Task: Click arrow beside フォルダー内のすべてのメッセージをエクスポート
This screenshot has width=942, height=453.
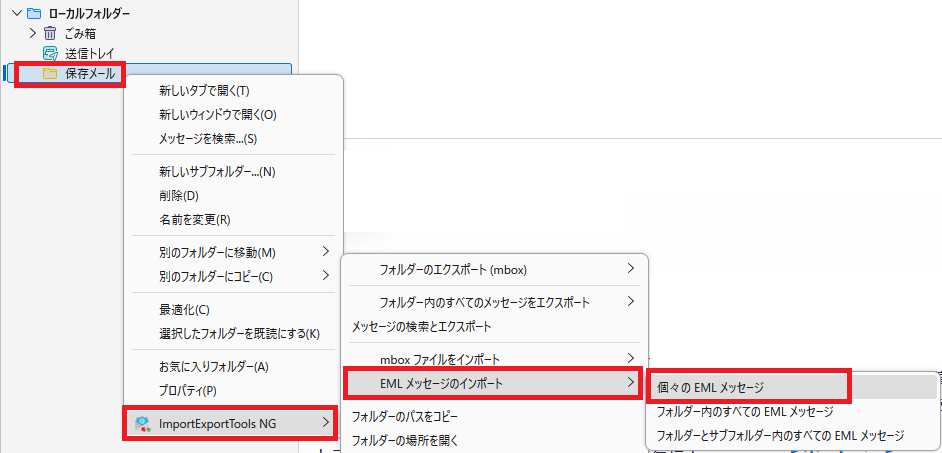Action: (x=631, y=301)
